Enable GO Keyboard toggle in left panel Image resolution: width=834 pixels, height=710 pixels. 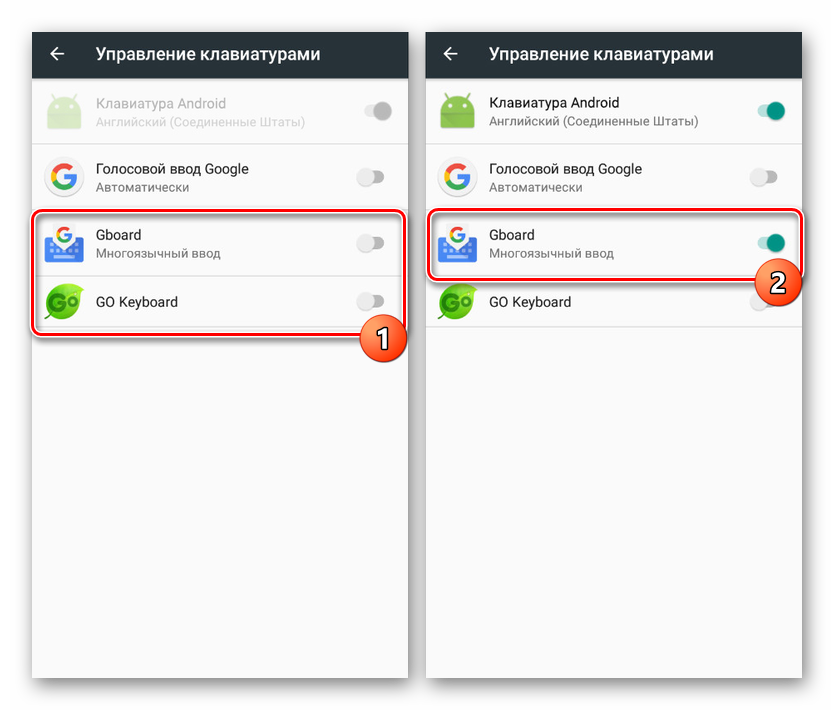pyautogui.click(x=371, y=301)
